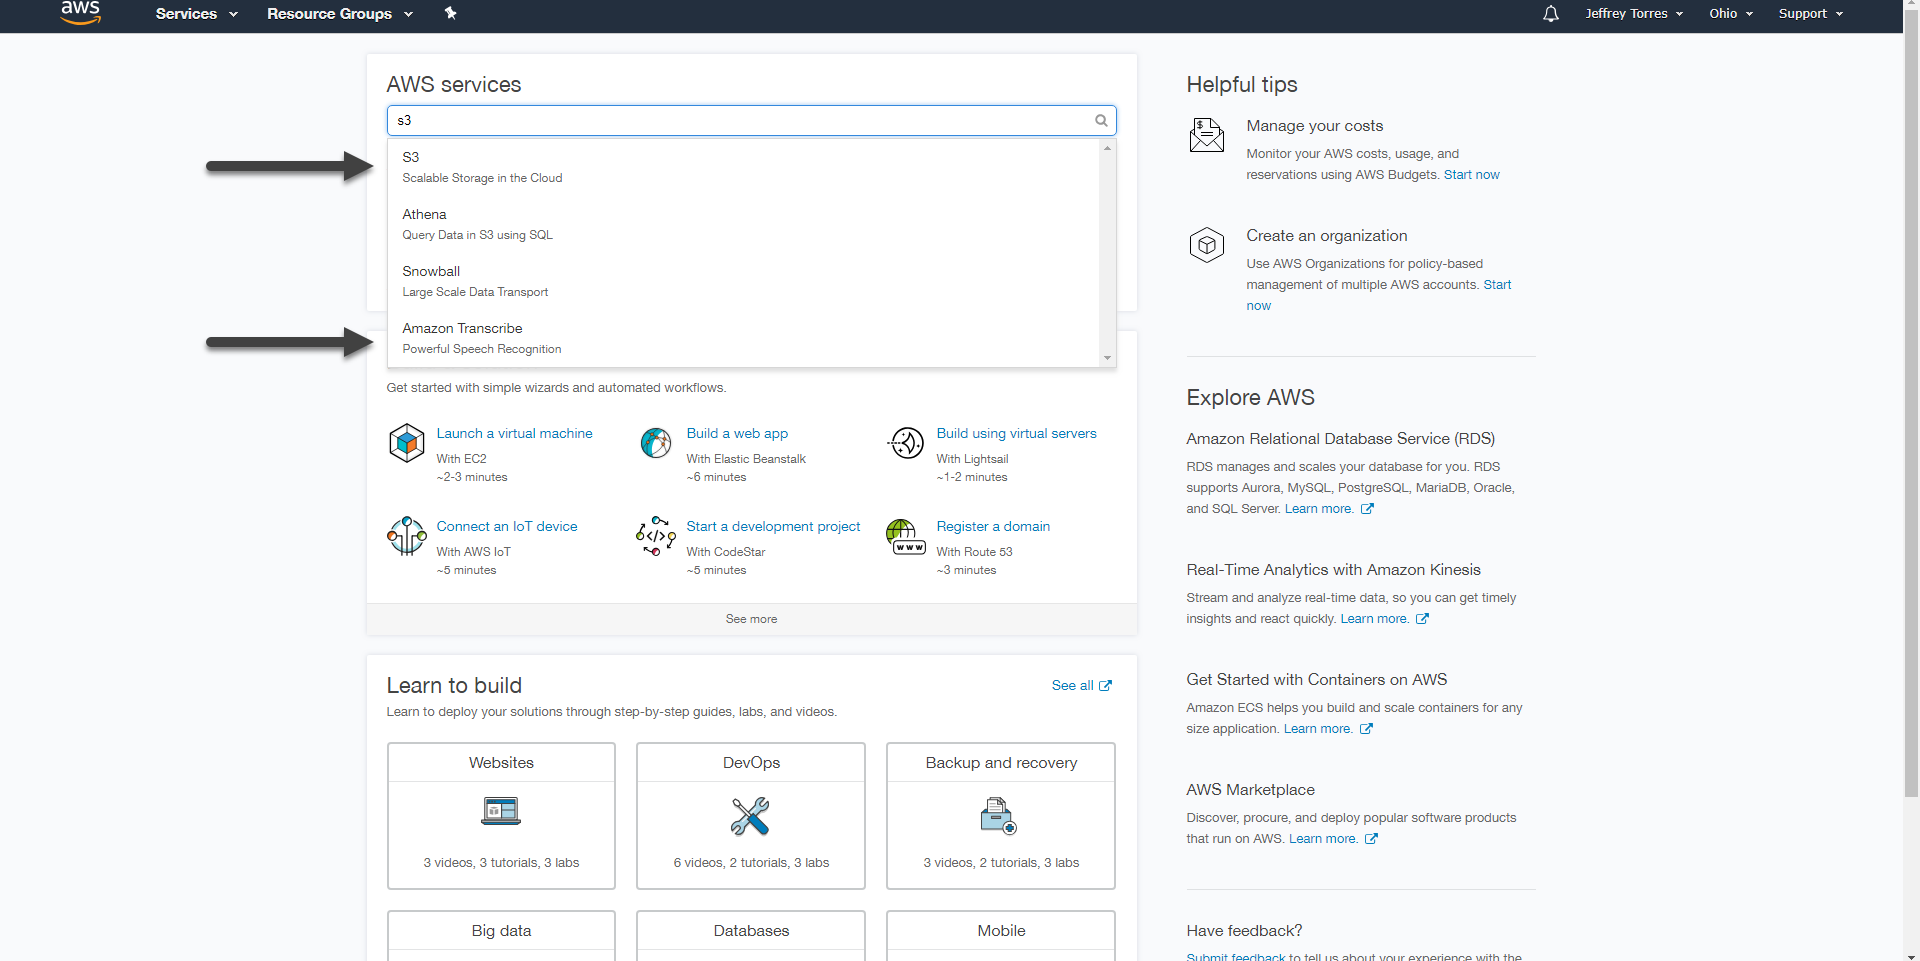Open Connect an IoT device link
The height and width of the screenshot is (961, 1920).
tap(507, 526)
